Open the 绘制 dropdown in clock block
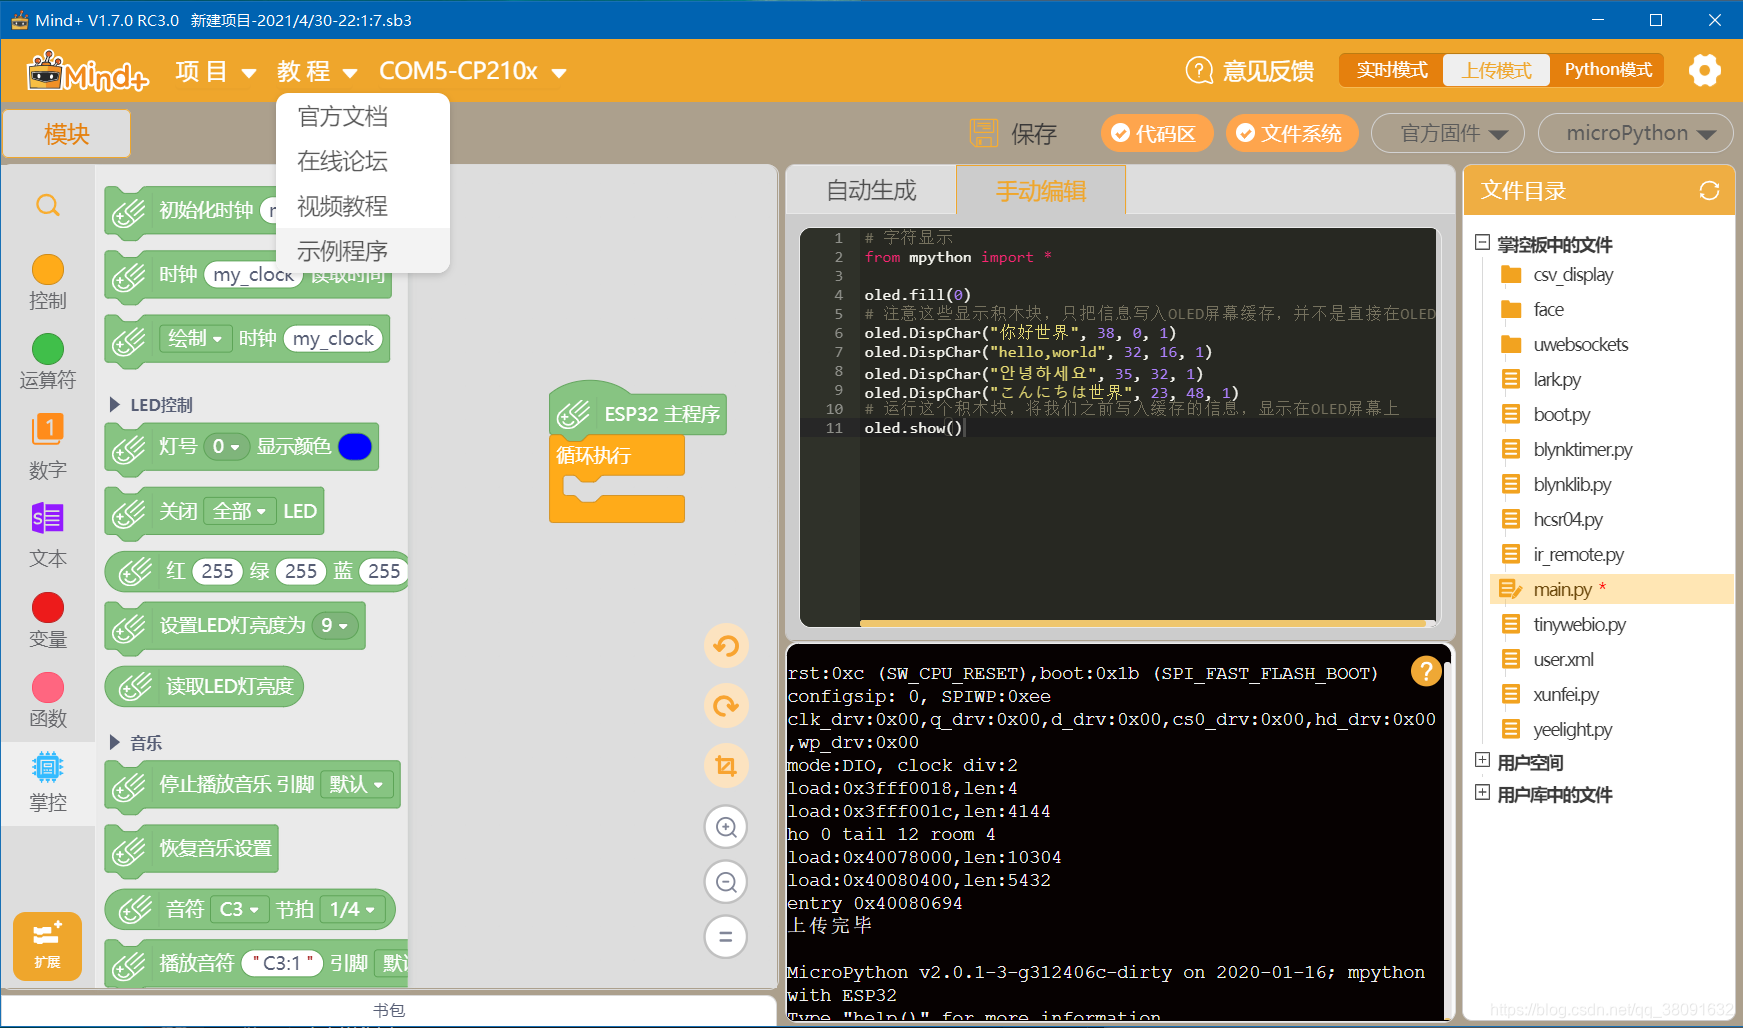The image size is (1743, 1028). pyautogui.click(x=195, y=339)
